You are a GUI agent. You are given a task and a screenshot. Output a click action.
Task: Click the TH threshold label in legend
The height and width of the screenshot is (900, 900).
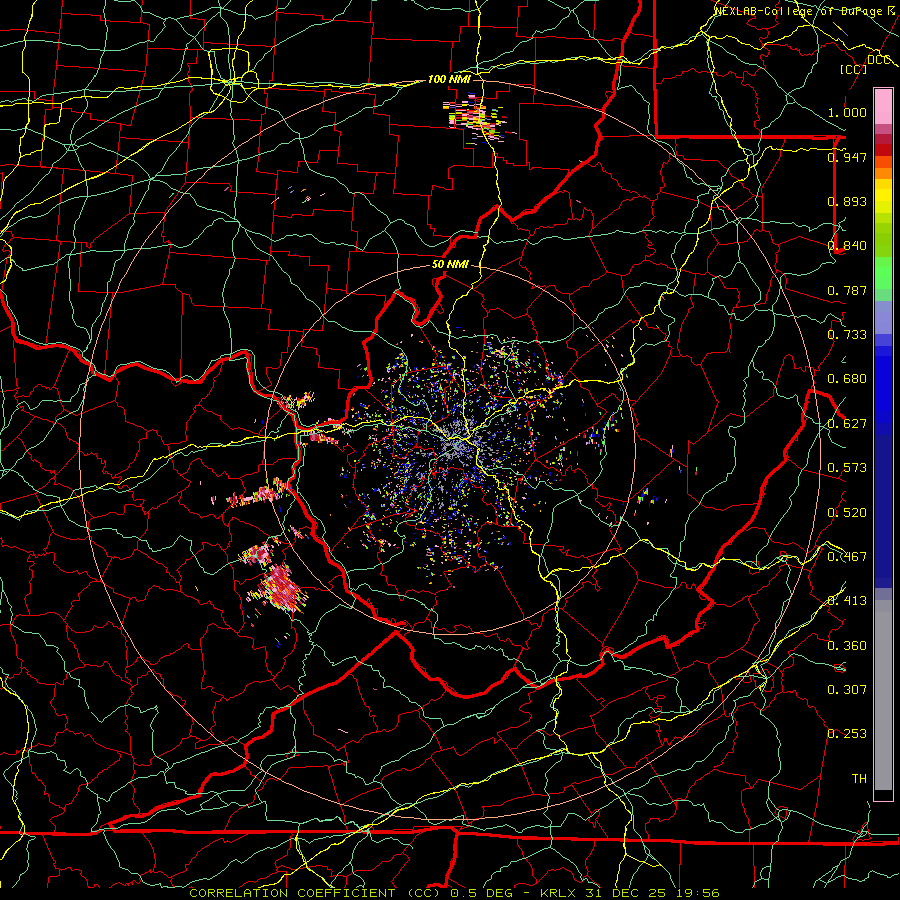(x=859, y=779)
